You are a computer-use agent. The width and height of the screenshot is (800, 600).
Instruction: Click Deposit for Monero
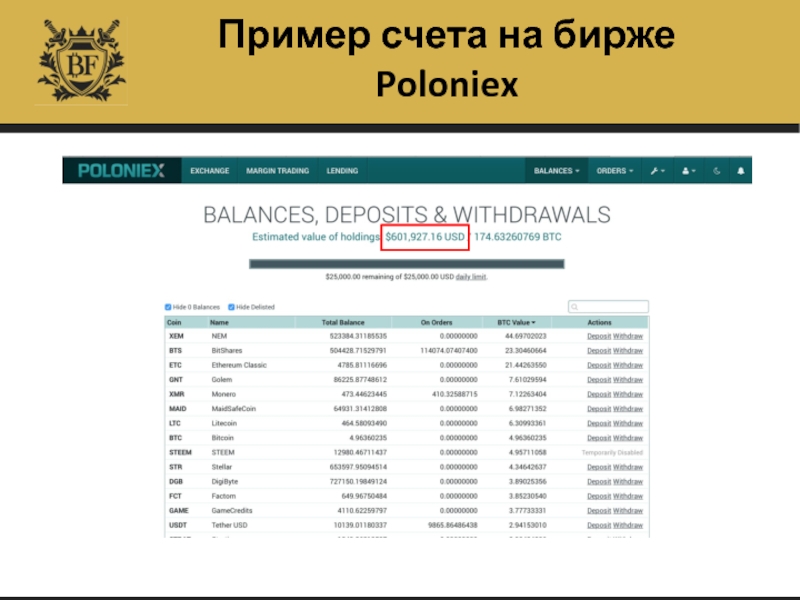(599, 394)
